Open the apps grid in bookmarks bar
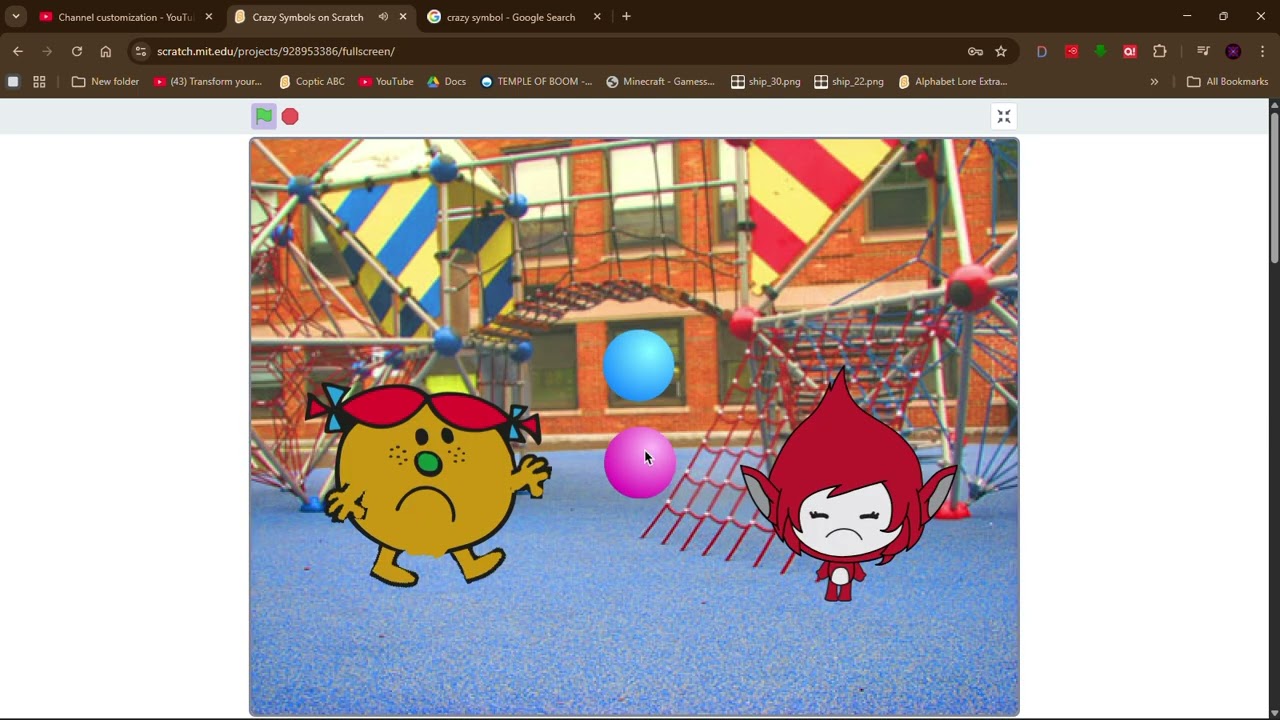 pos(39,82)
